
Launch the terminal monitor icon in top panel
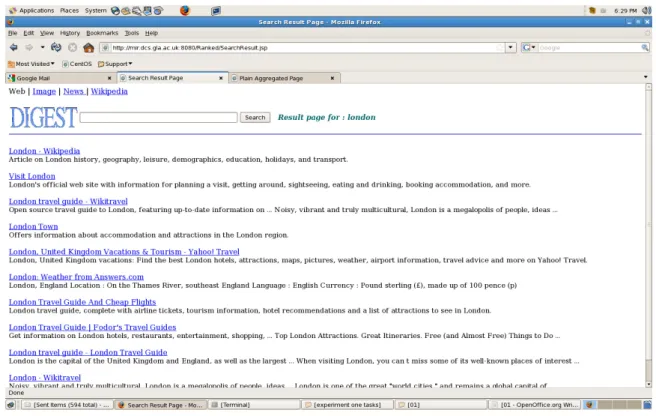pos(216,11)
